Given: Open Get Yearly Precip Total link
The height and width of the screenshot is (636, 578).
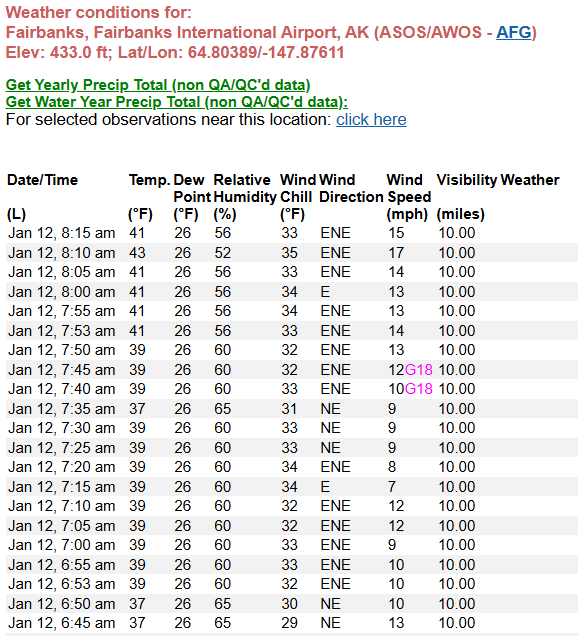Looking at the screenshot, I should coord(158,85).
